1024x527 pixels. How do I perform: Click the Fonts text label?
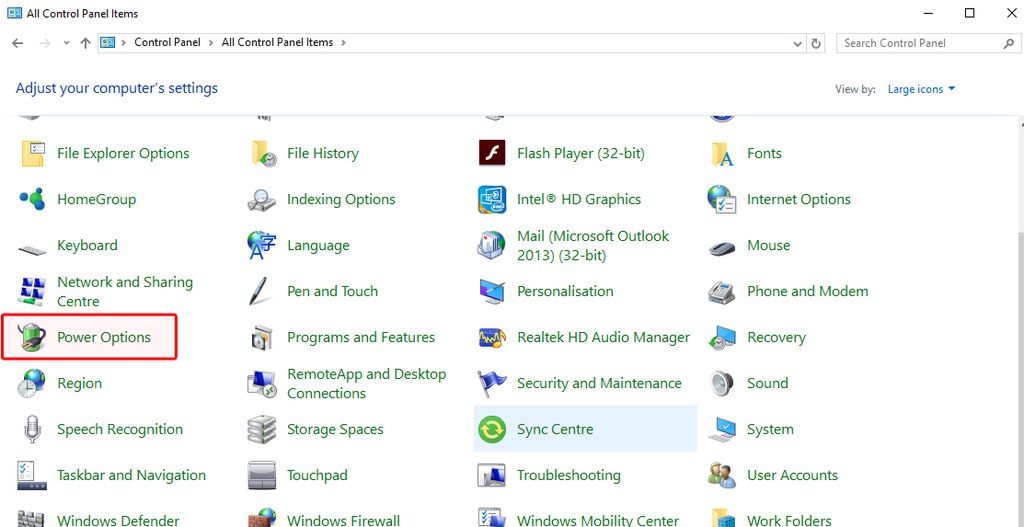pyautogui.click(x=764, y=153)
